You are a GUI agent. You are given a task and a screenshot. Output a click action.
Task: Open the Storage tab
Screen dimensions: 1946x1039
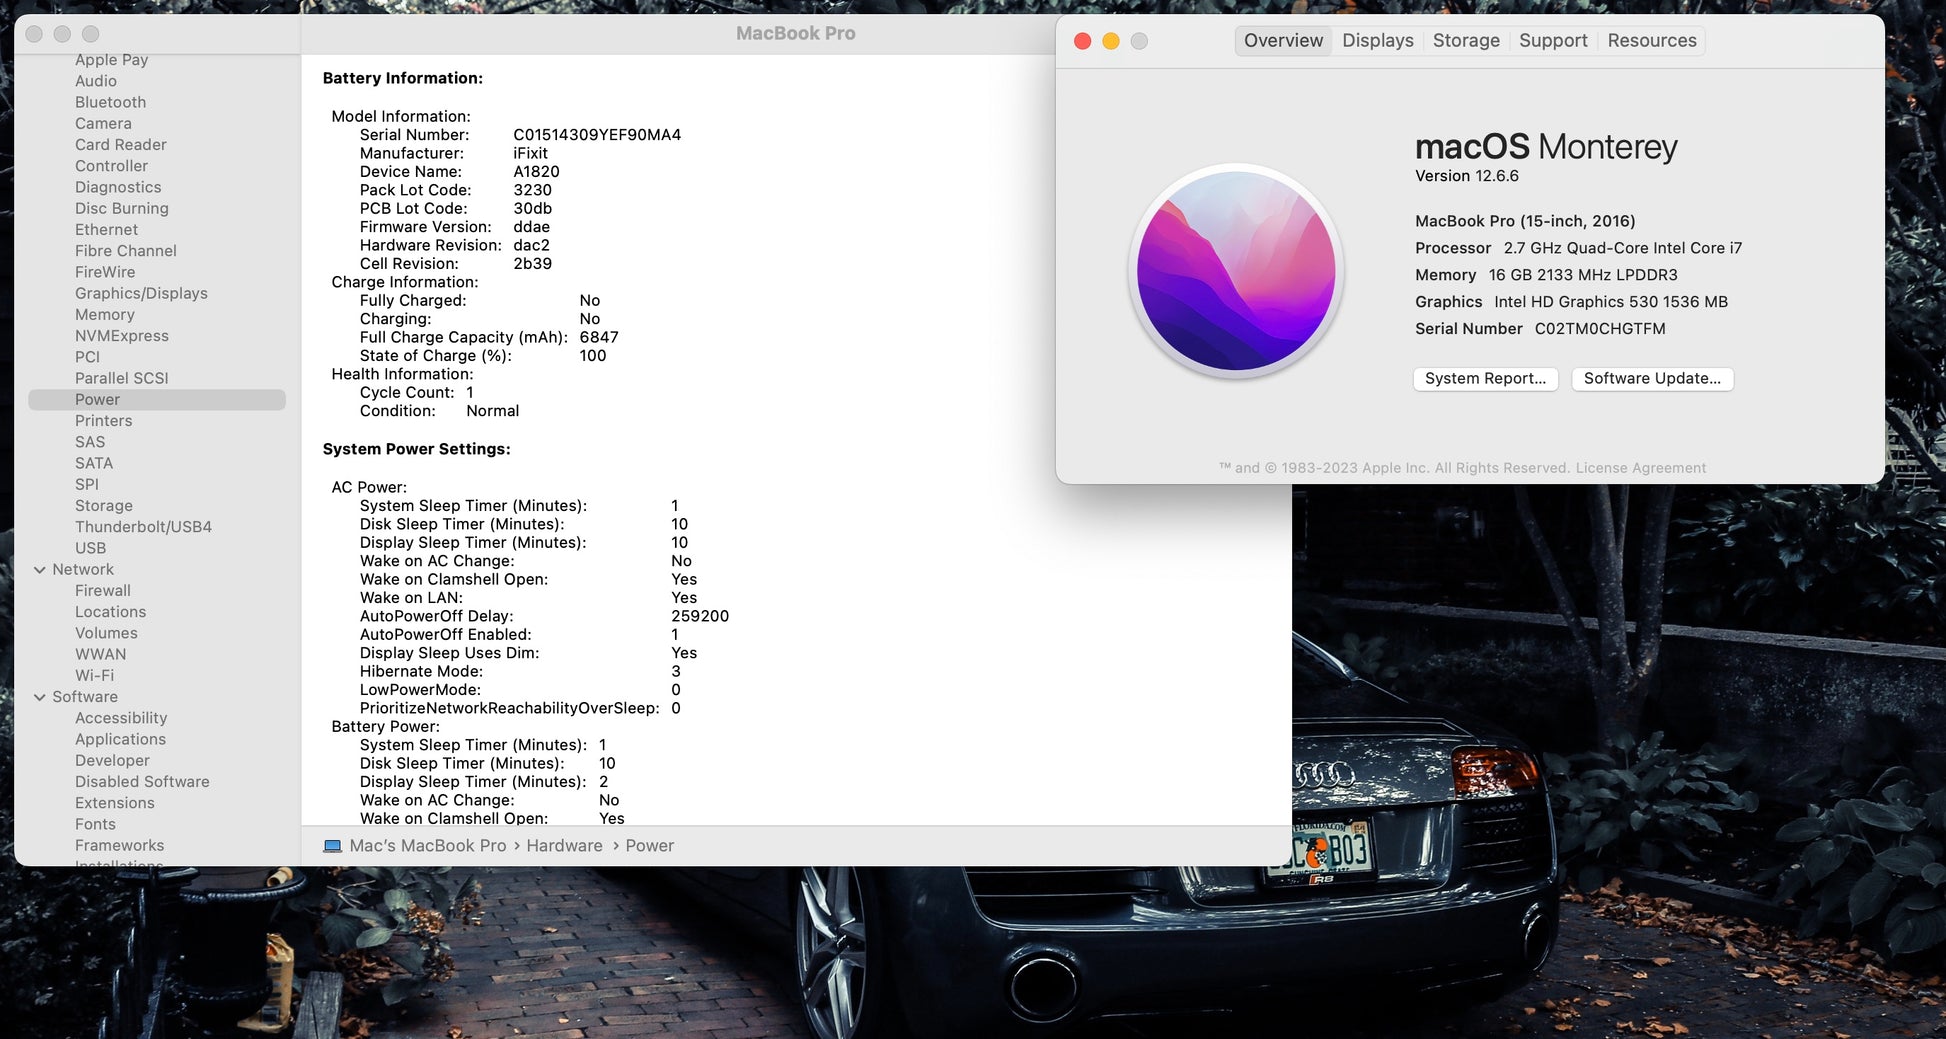(1465, 41)
